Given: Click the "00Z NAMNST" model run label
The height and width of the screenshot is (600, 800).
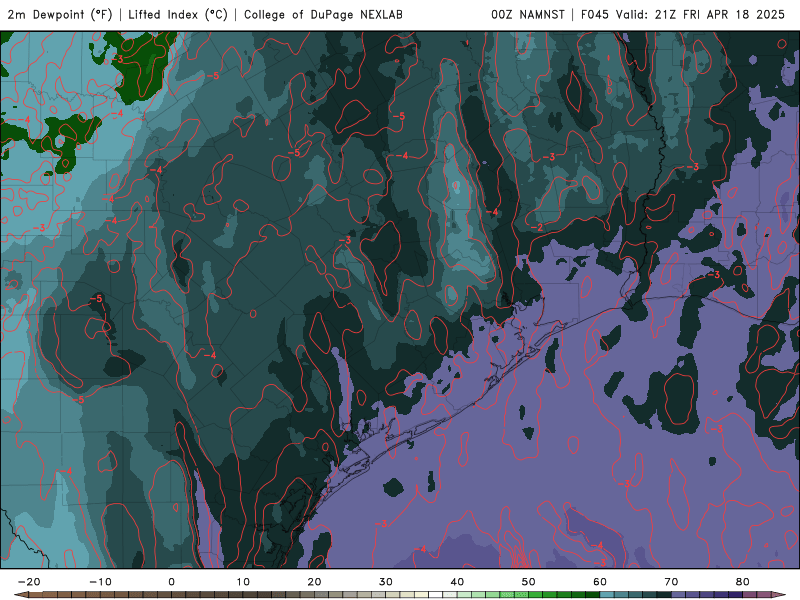Looking at the screenshot, I should [528, 14].
